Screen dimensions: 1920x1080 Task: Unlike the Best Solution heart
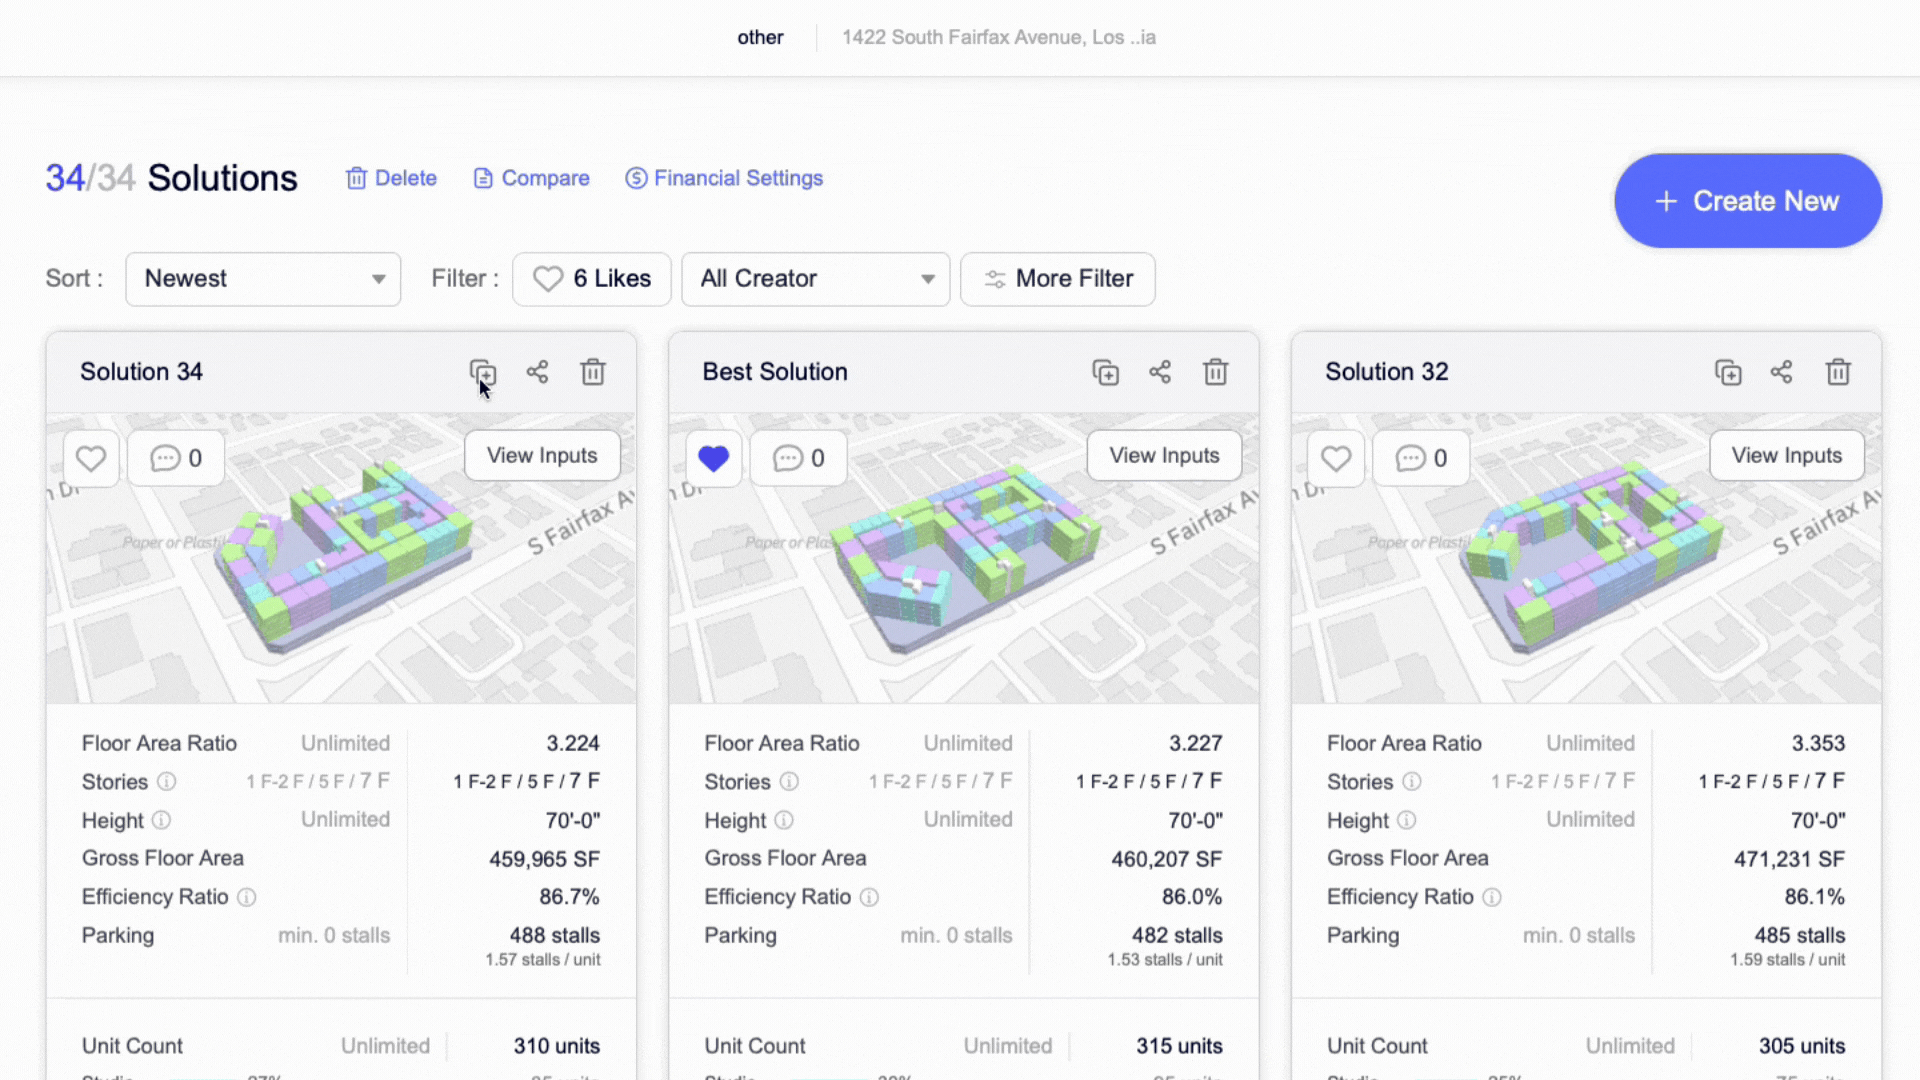pos(713,458)
